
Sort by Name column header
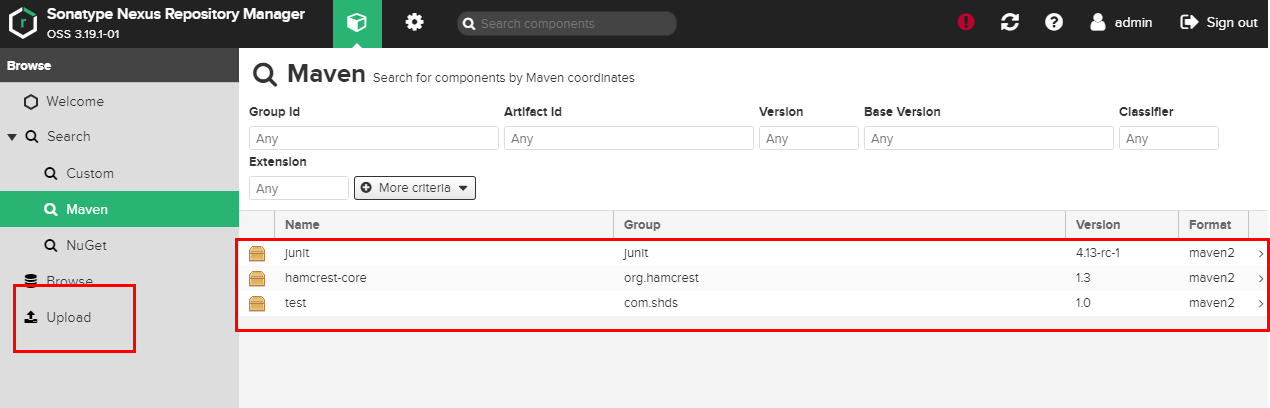click(444, 225)
